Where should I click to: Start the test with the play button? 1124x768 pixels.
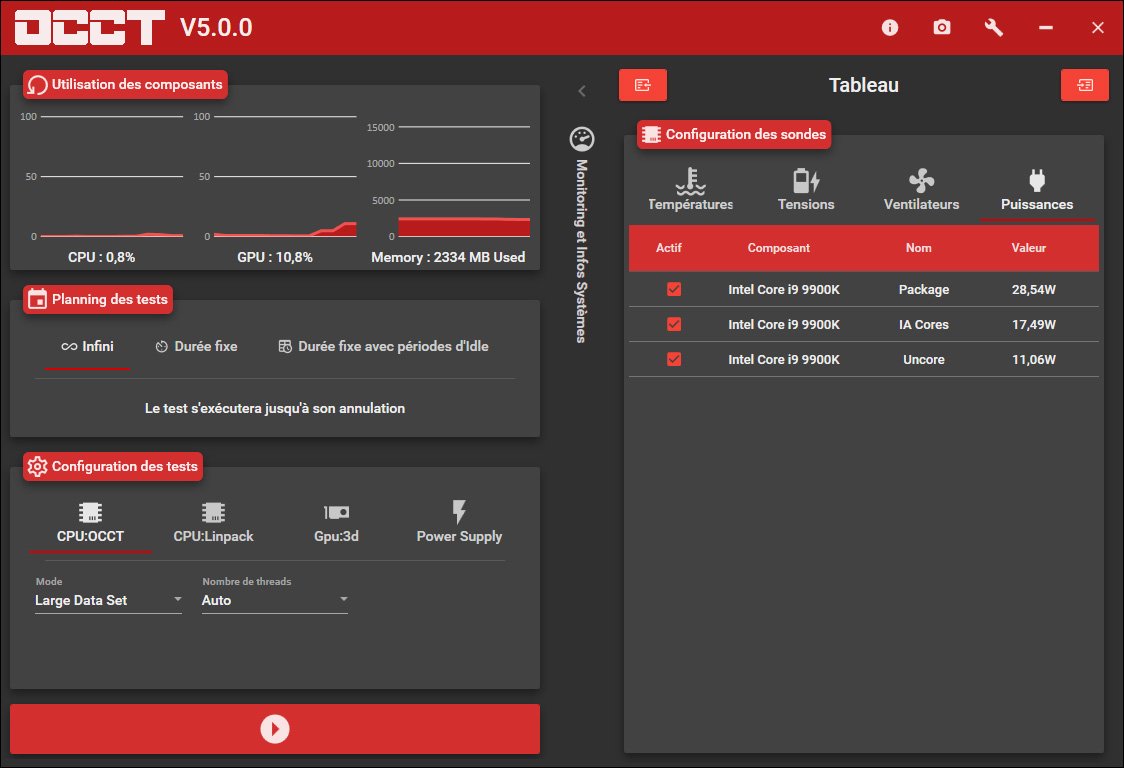pyautogui.click(x=275, y=729)
